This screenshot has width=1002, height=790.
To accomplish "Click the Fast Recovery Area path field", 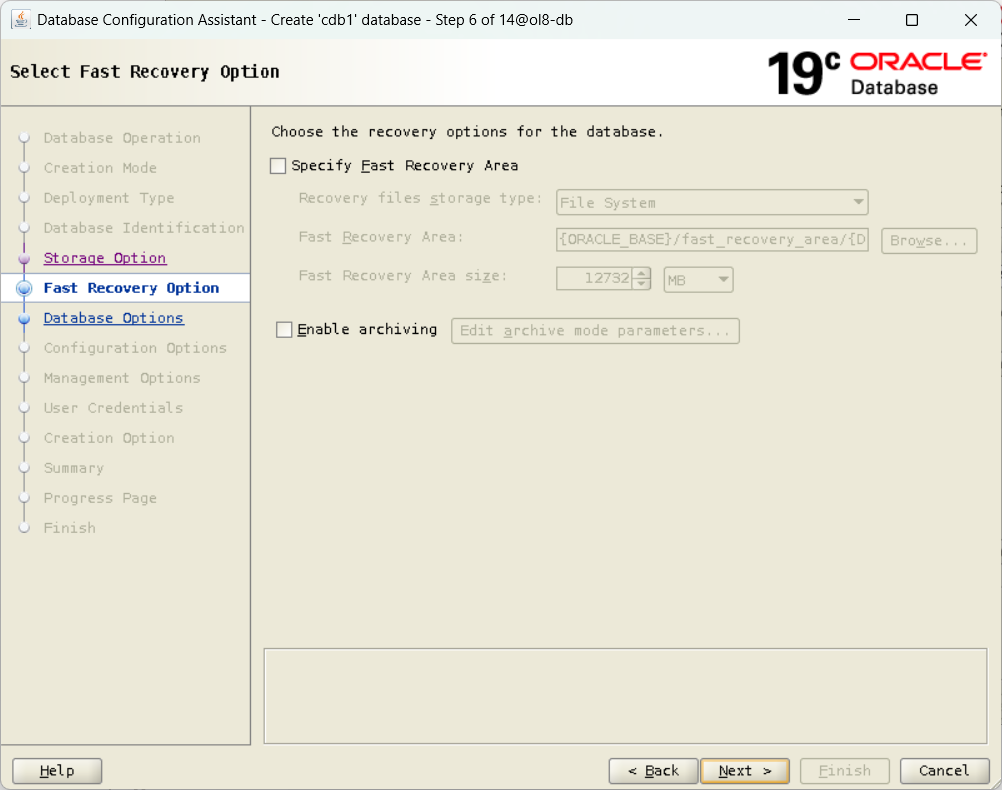I will pos(712,240).
